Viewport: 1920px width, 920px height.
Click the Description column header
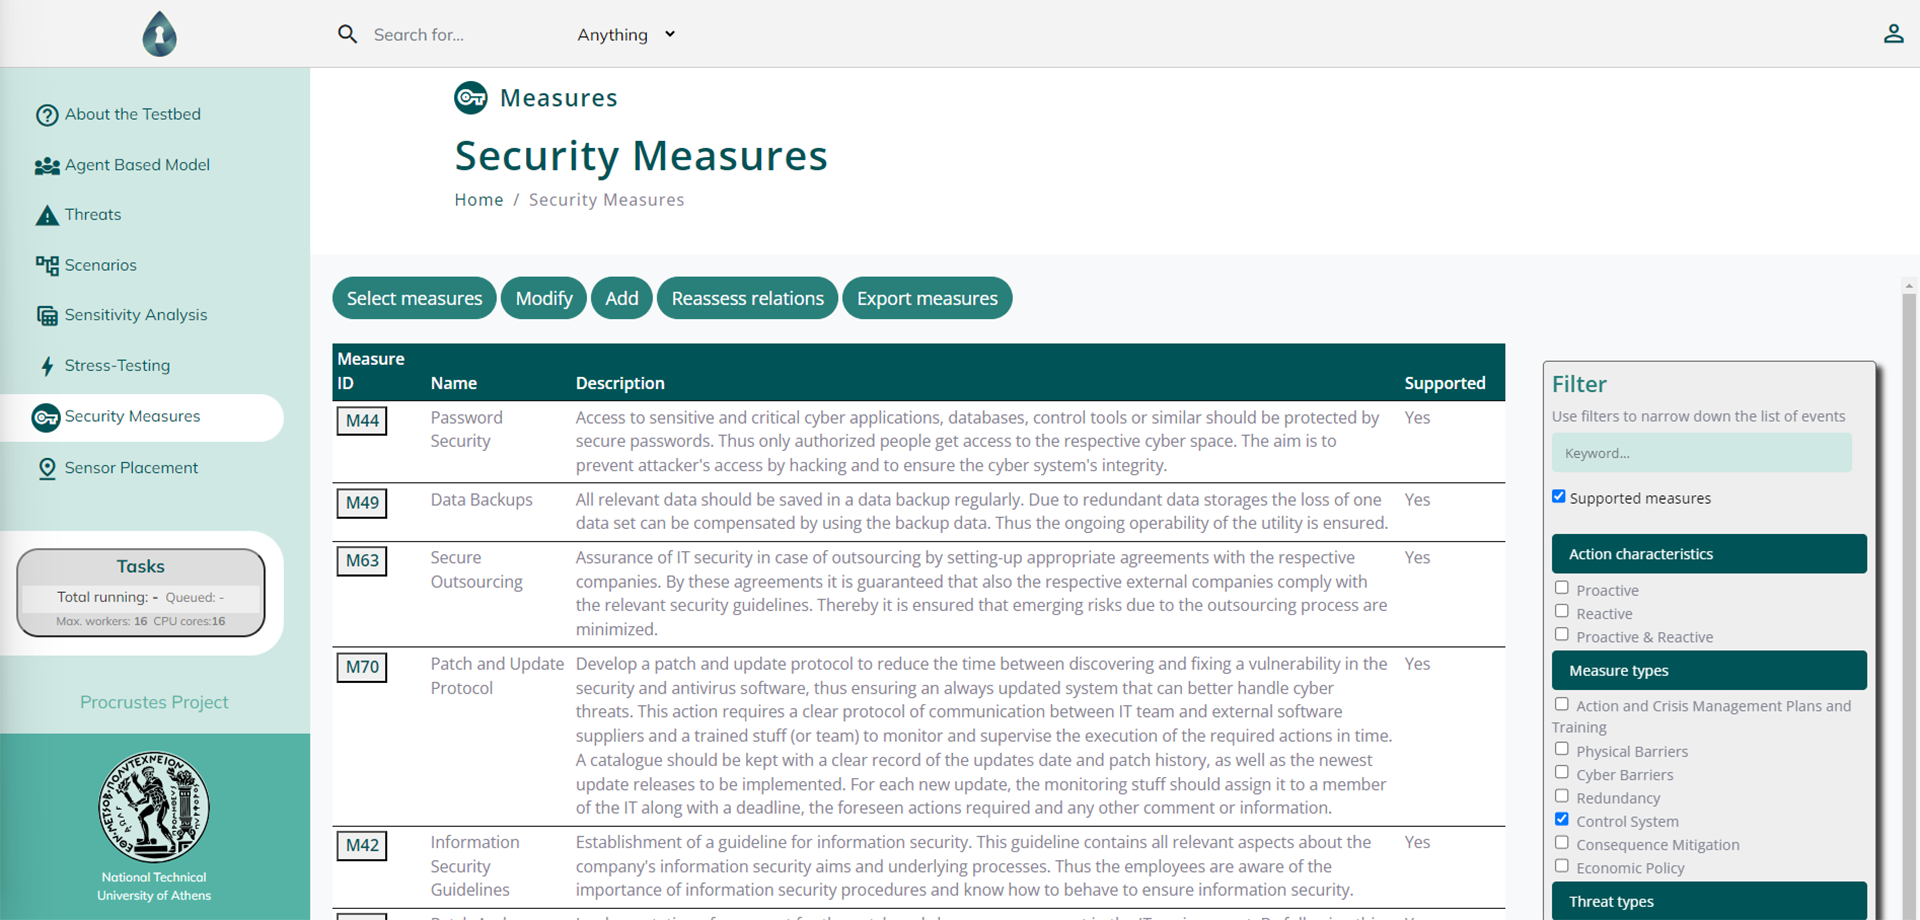pos(620,383)
